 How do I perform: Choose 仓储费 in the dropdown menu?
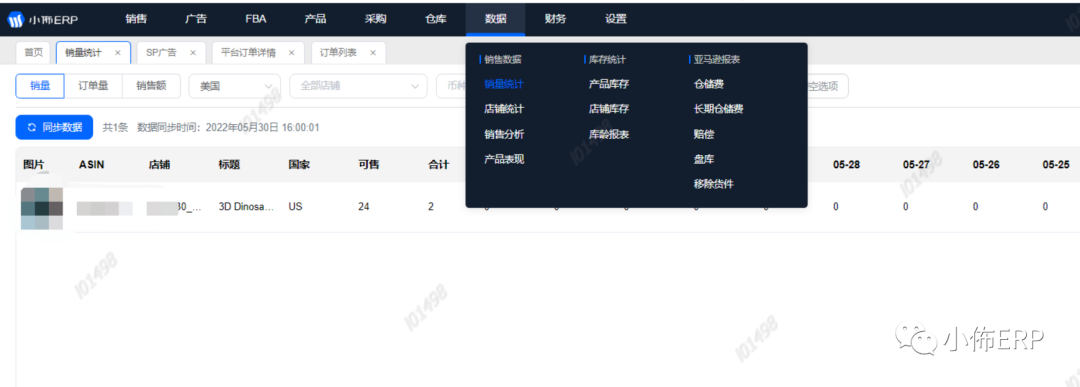709,85
